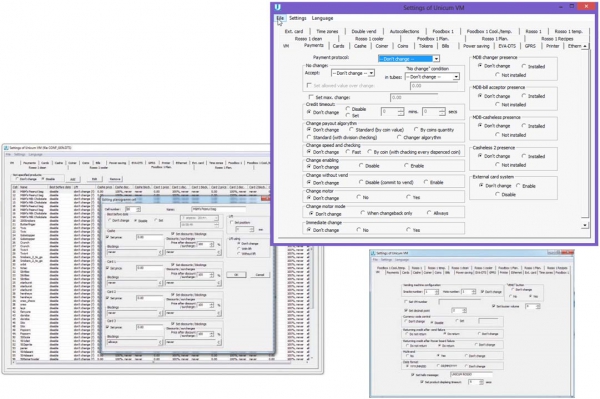Increase the Credit timeout mins stepper
This screenshot has width=600, height=399.
tap(401, 110)
